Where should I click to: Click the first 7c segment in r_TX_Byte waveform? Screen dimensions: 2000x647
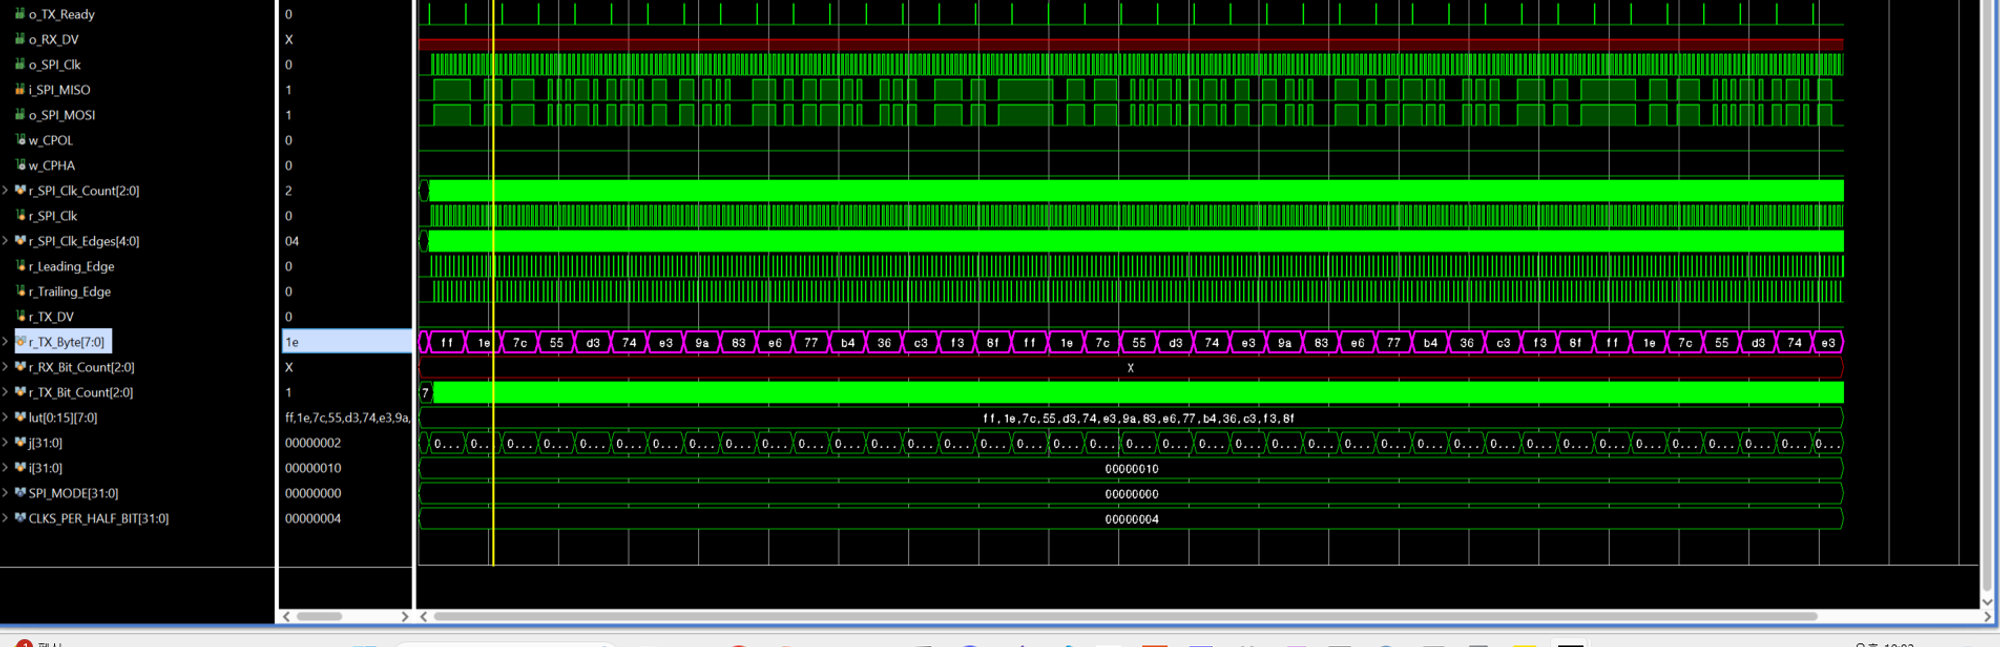click(x=520, y=342)
